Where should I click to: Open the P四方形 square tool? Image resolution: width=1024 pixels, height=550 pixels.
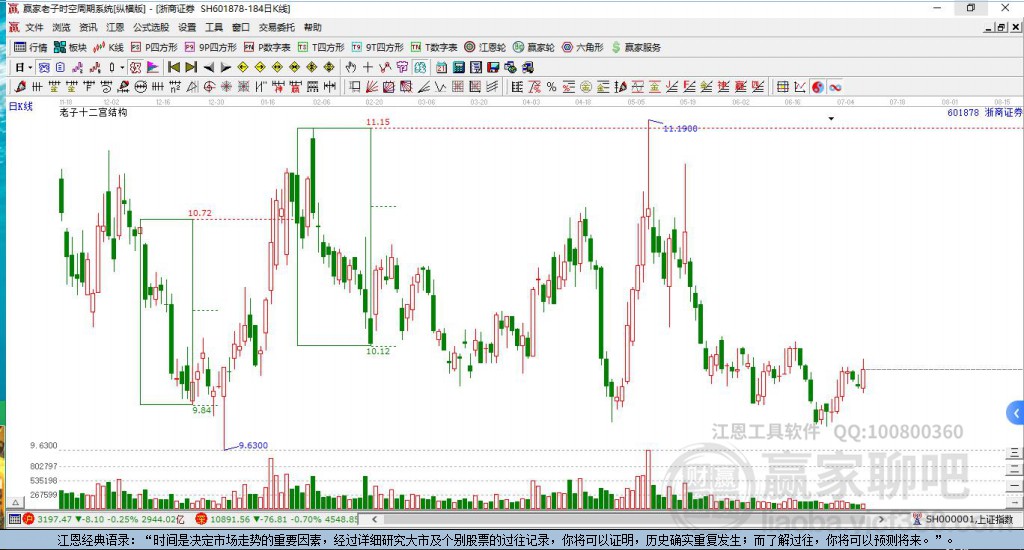154,48
